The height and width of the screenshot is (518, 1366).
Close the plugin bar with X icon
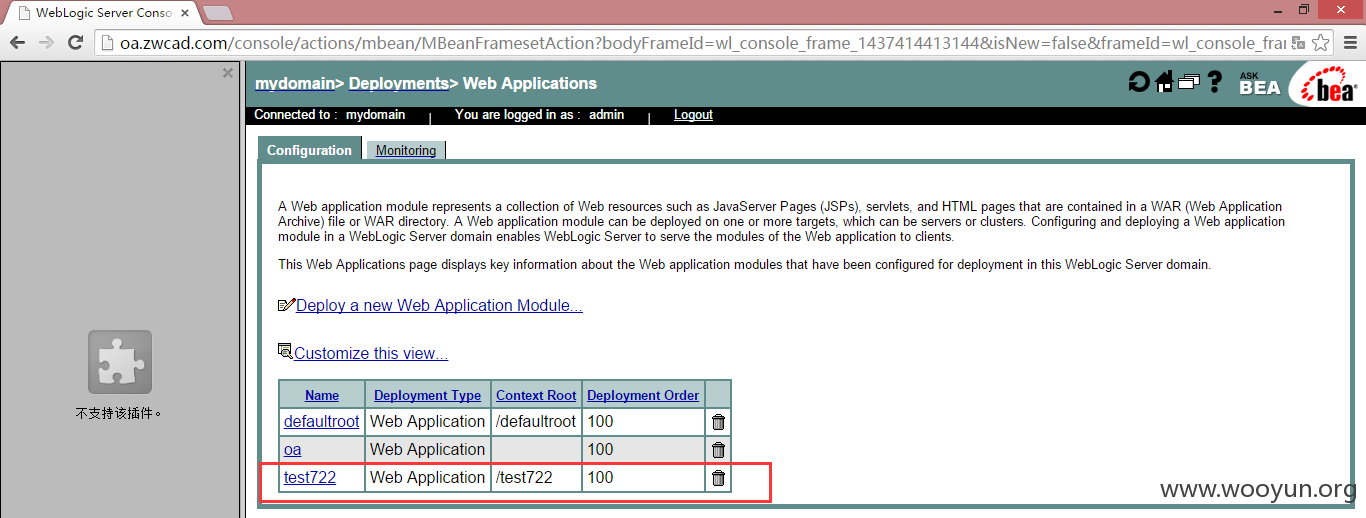tap(228, 73)
